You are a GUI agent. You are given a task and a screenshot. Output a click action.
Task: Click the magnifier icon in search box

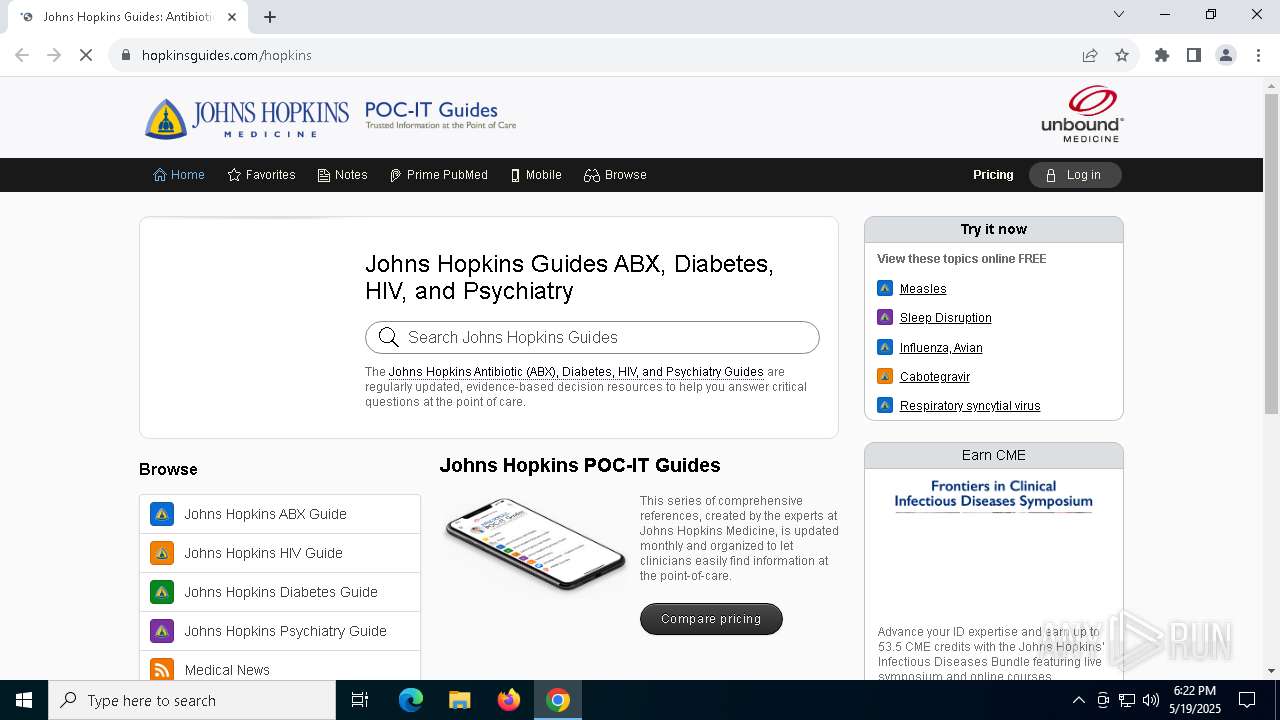[x=389, y=337]
